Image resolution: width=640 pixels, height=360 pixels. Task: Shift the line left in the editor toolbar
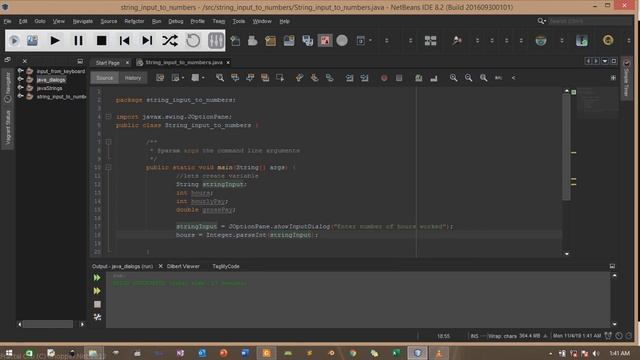coord(349,78)
